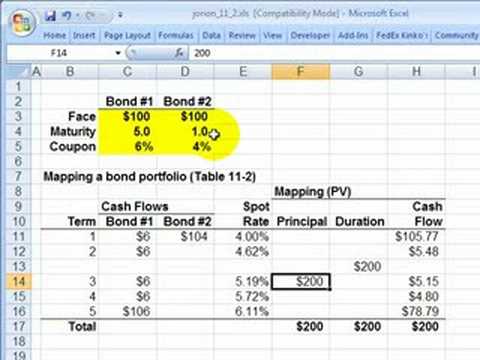
Task: Click the $106 Bond #1 cash flow cell
Action: click(x=127, y=311)
